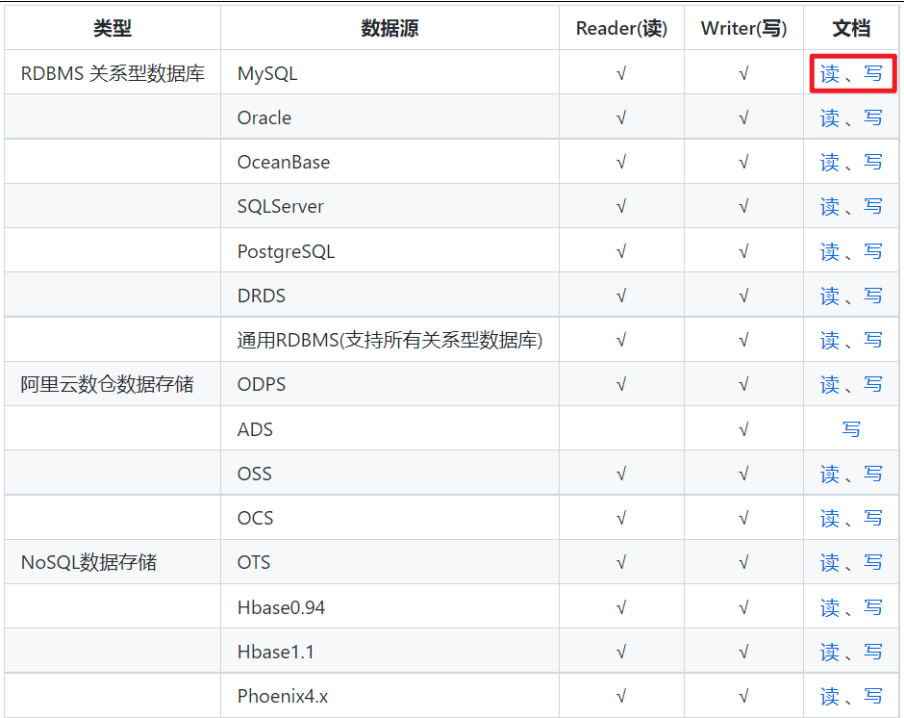
Task: Open the ODPS read (读) doc link
Action: tap(830, 385)
